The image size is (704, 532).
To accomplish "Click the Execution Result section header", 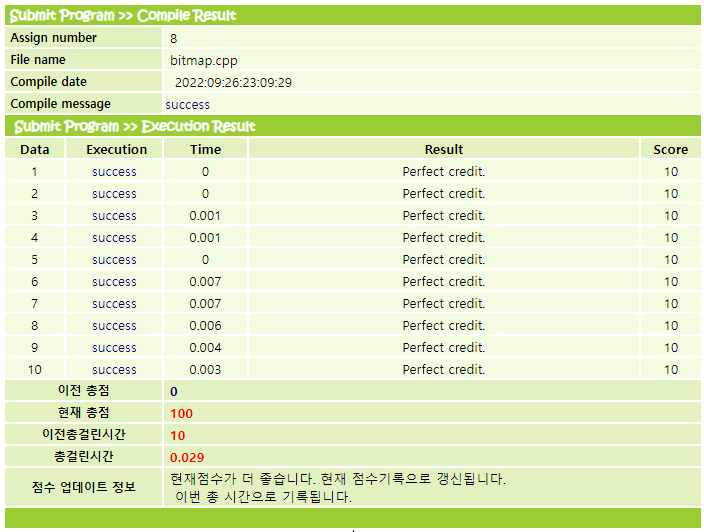I will (352, 126).
